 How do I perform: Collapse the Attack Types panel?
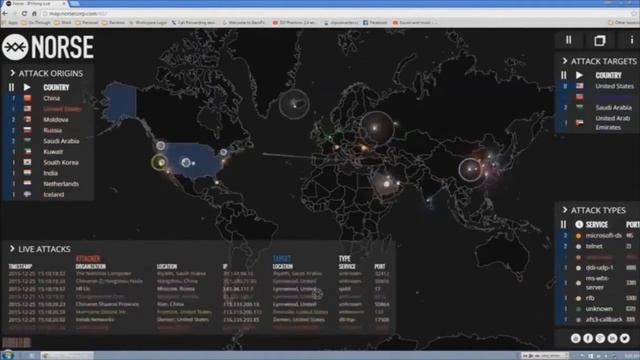[565, 210]
